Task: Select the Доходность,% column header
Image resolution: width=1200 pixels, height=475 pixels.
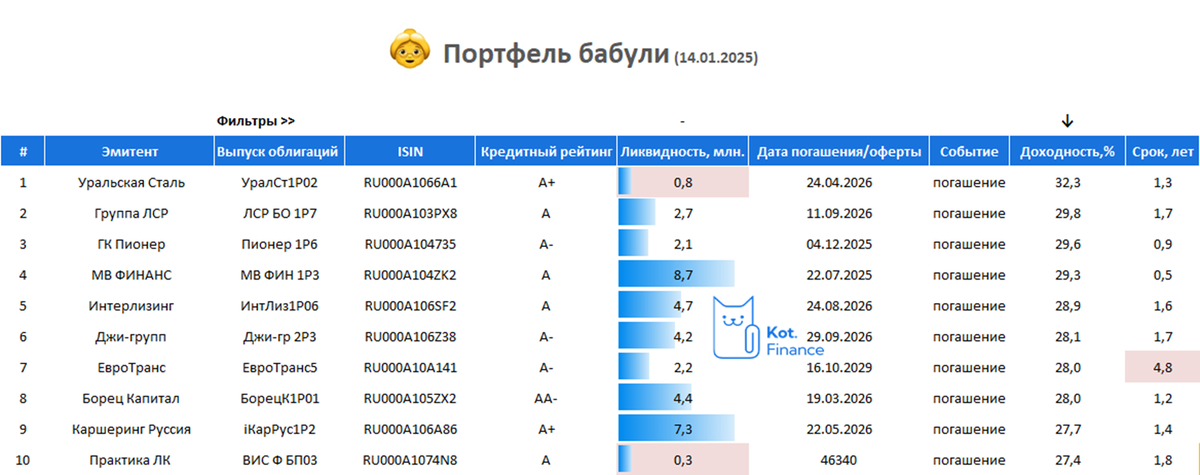Action: (x=1067, y=152)
